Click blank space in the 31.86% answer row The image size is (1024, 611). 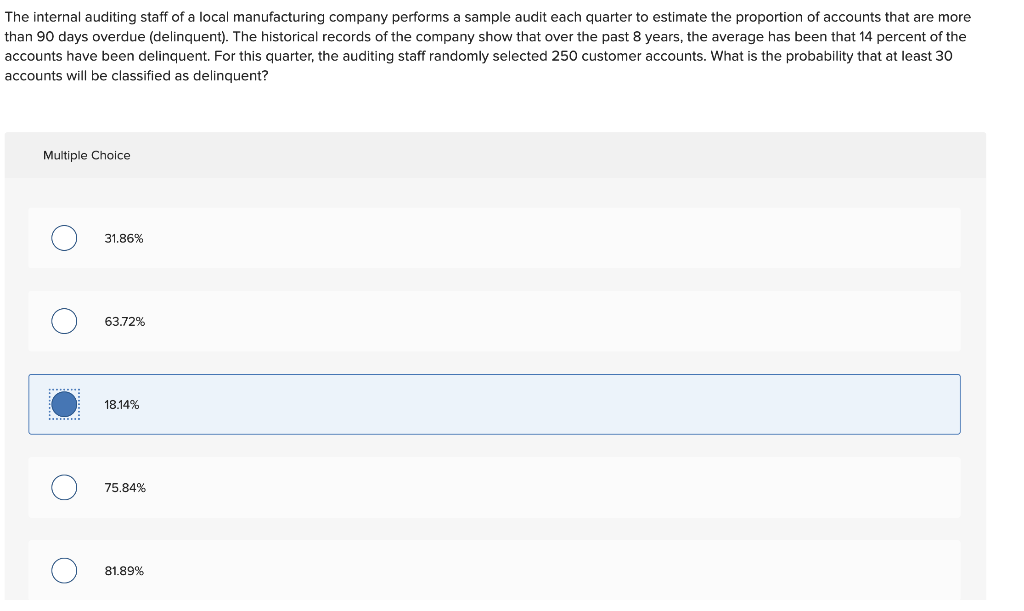coord(549,238)
